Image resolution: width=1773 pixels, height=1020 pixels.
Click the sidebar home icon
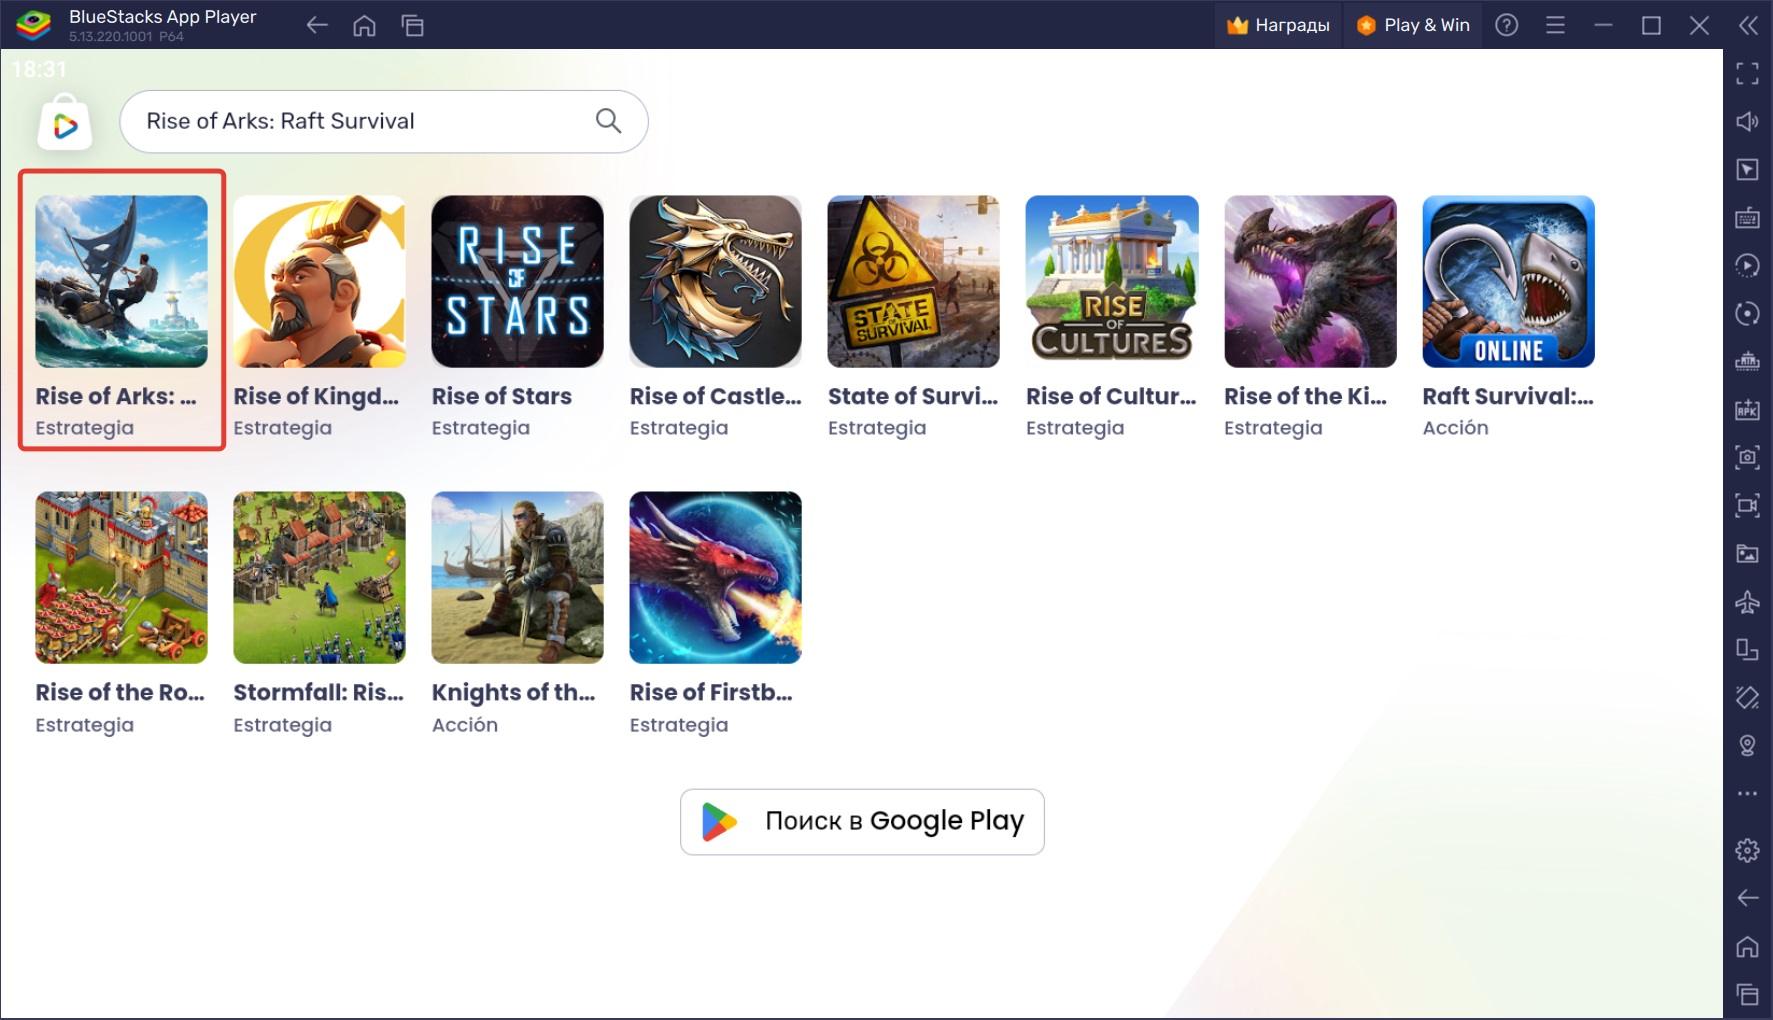coord(1747,946)
